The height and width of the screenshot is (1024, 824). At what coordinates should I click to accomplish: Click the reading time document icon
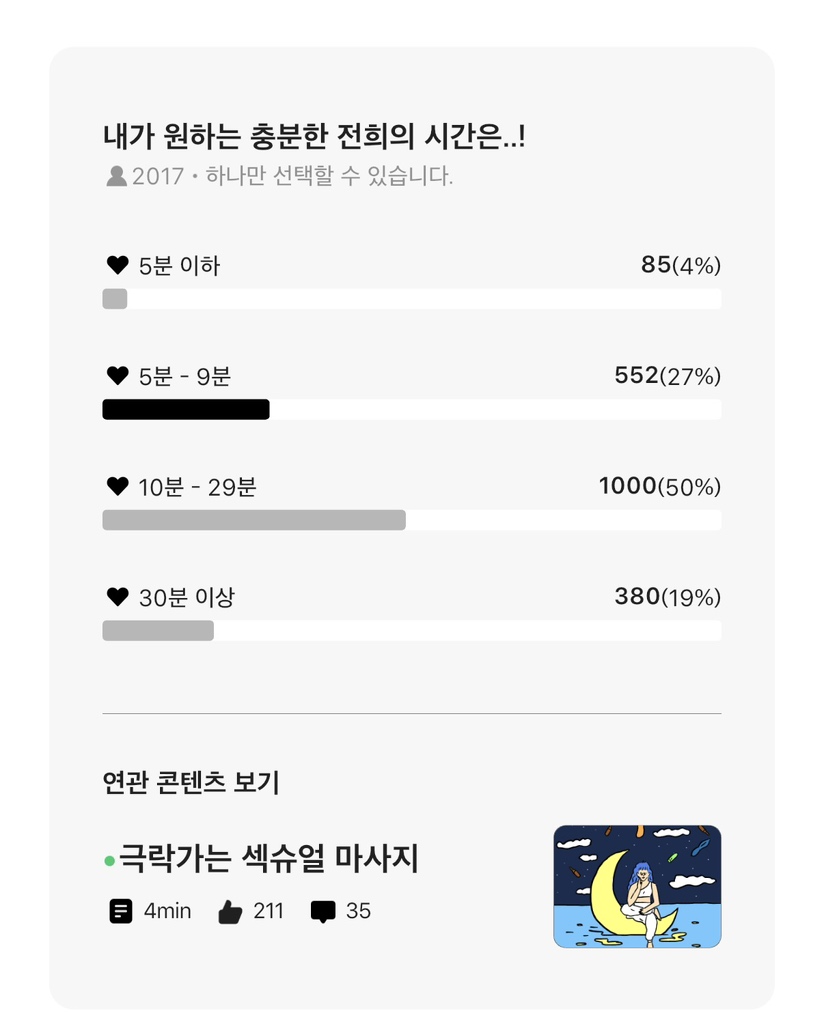pos(120,911)
